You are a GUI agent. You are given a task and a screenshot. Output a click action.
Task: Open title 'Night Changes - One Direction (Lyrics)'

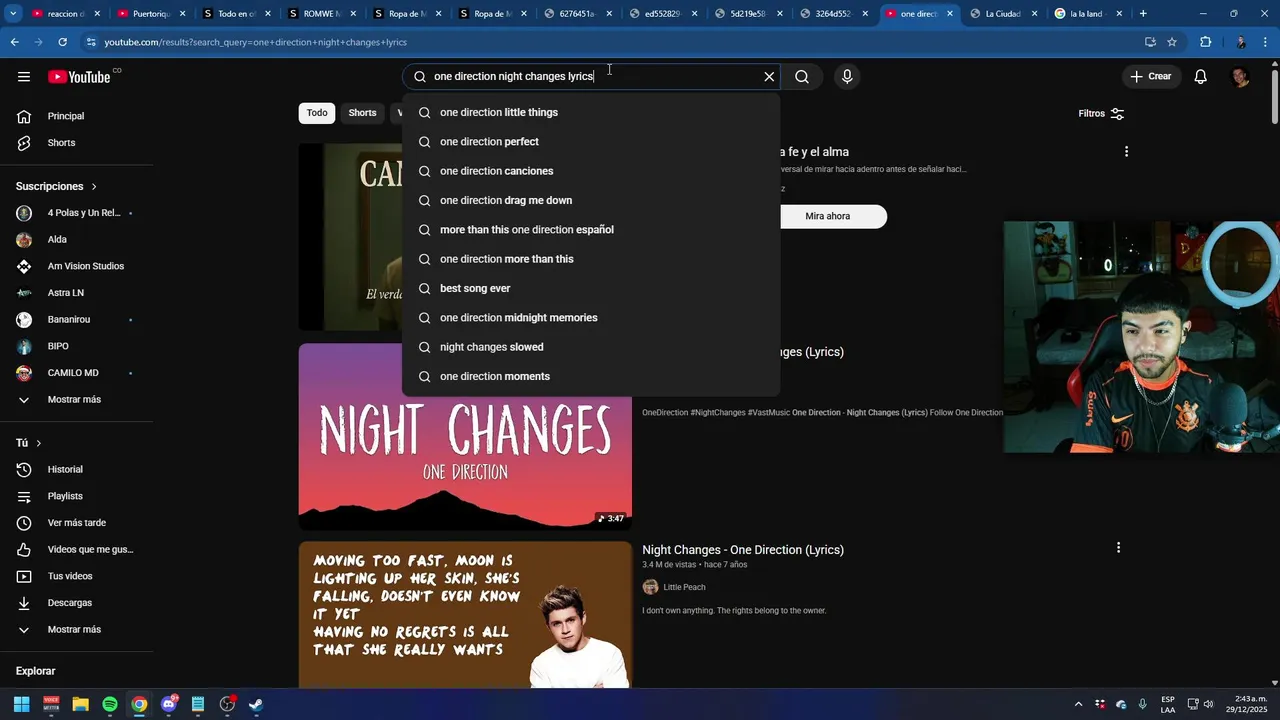tap(743, 550)
